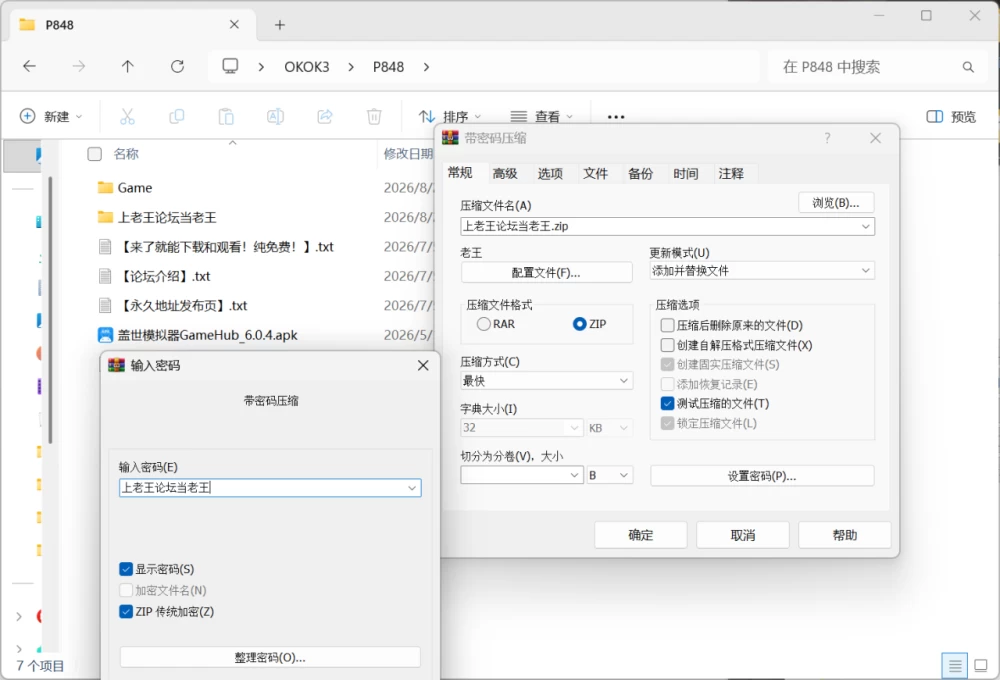Screen dimensions: 1000x680
Task: Open the 排序 sort menu
Action: pyautogui.click(x=450, y=117)
